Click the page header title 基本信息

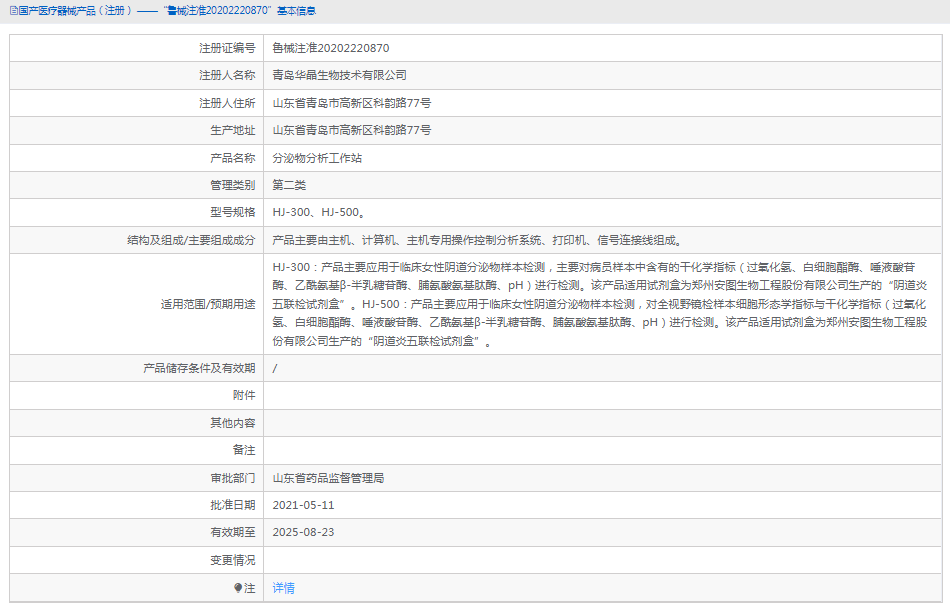[x=296, y=11]
